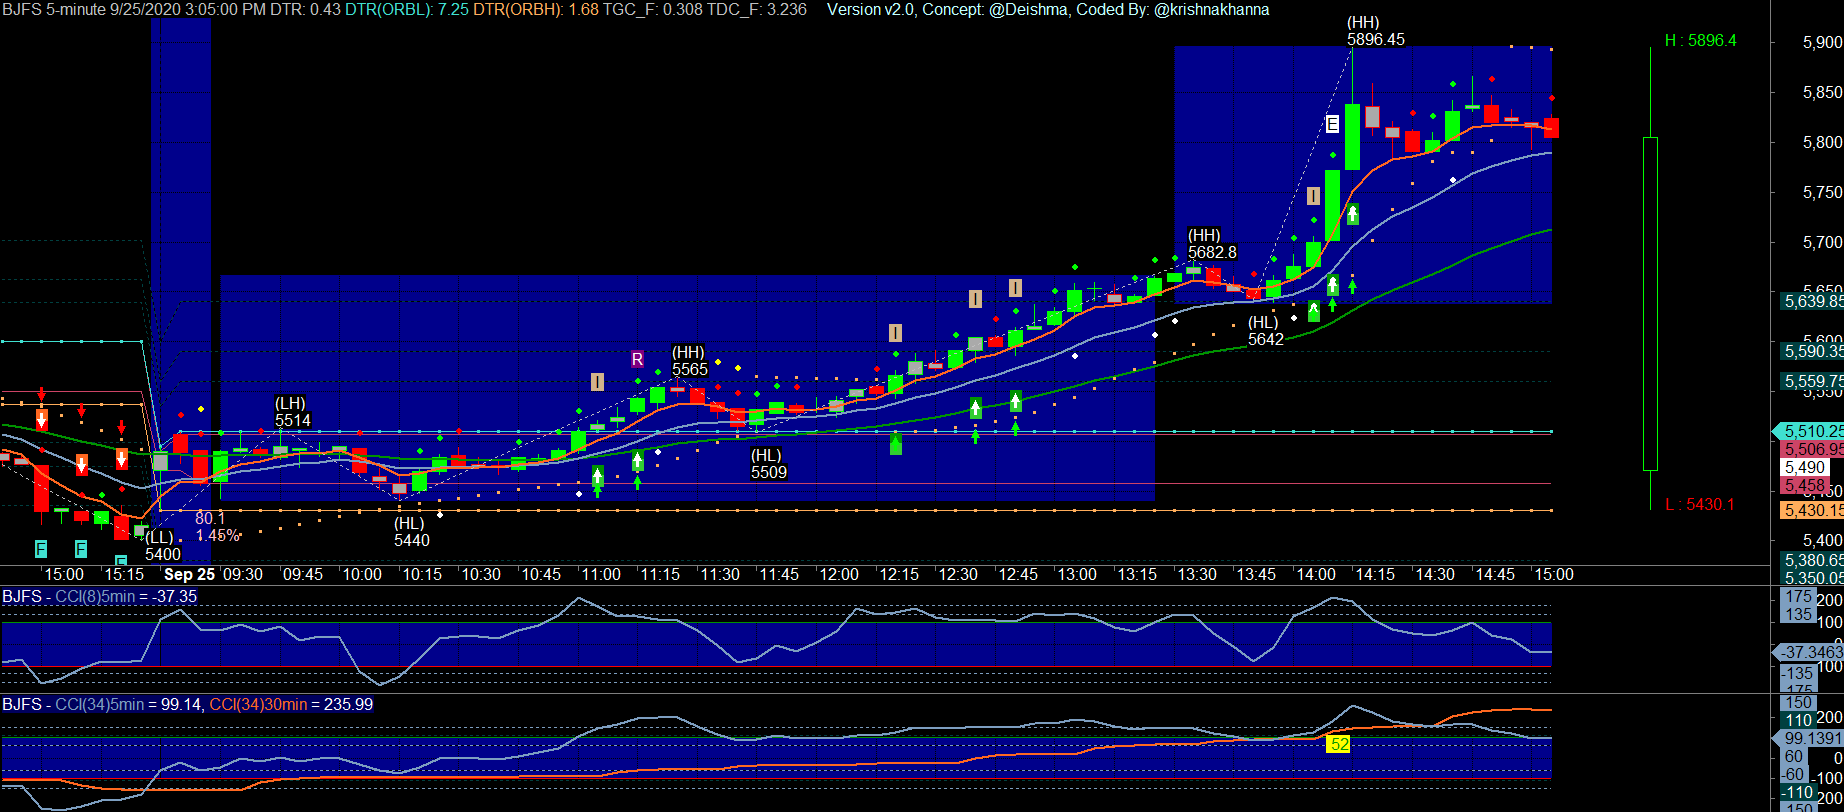Click the white 5,490 price tag
The height and width of the screenshot is (812, 1844).
1805,467
